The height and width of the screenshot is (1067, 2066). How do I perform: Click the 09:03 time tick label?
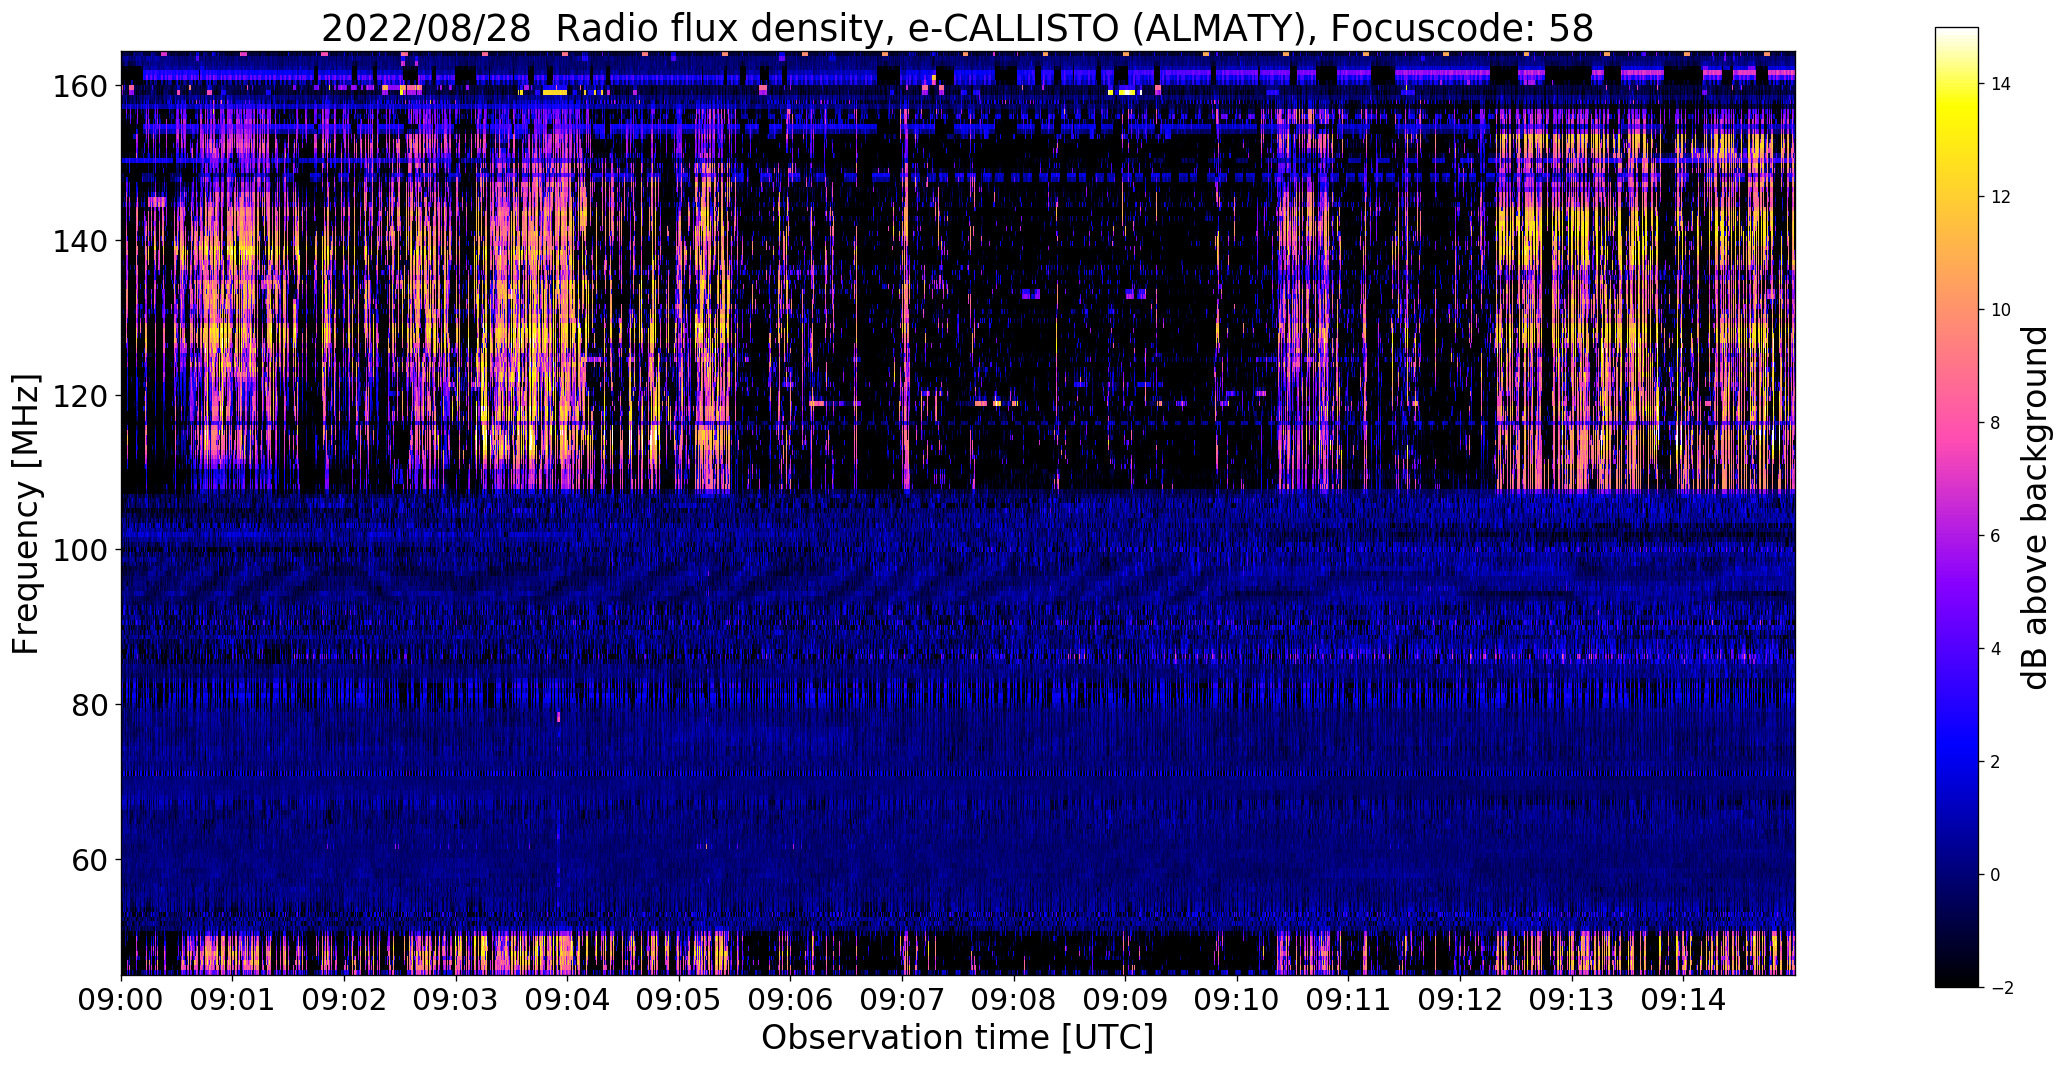click(x=456, y=999)
